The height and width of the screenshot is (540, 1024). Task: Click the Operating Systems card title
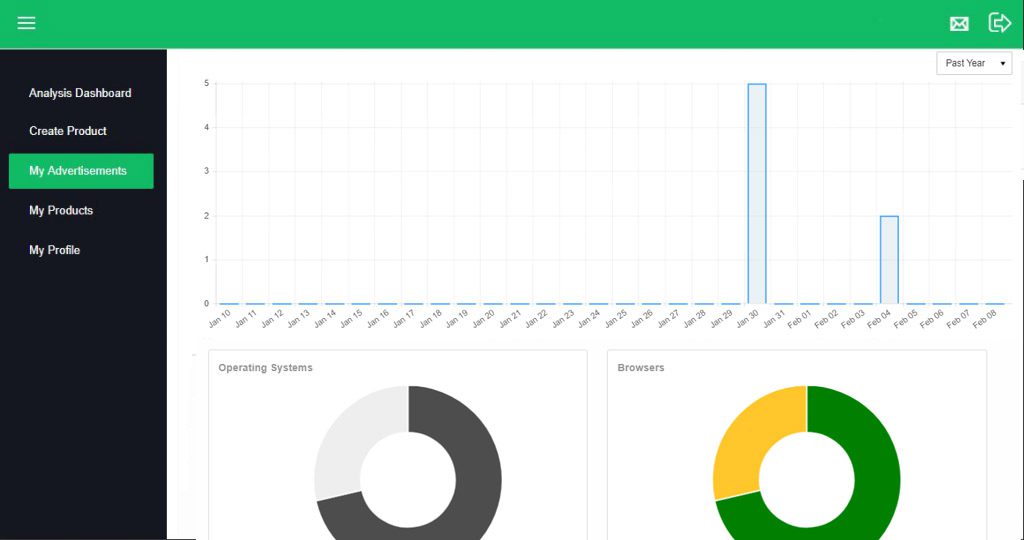pyautogui.click(x=265, y=368)
